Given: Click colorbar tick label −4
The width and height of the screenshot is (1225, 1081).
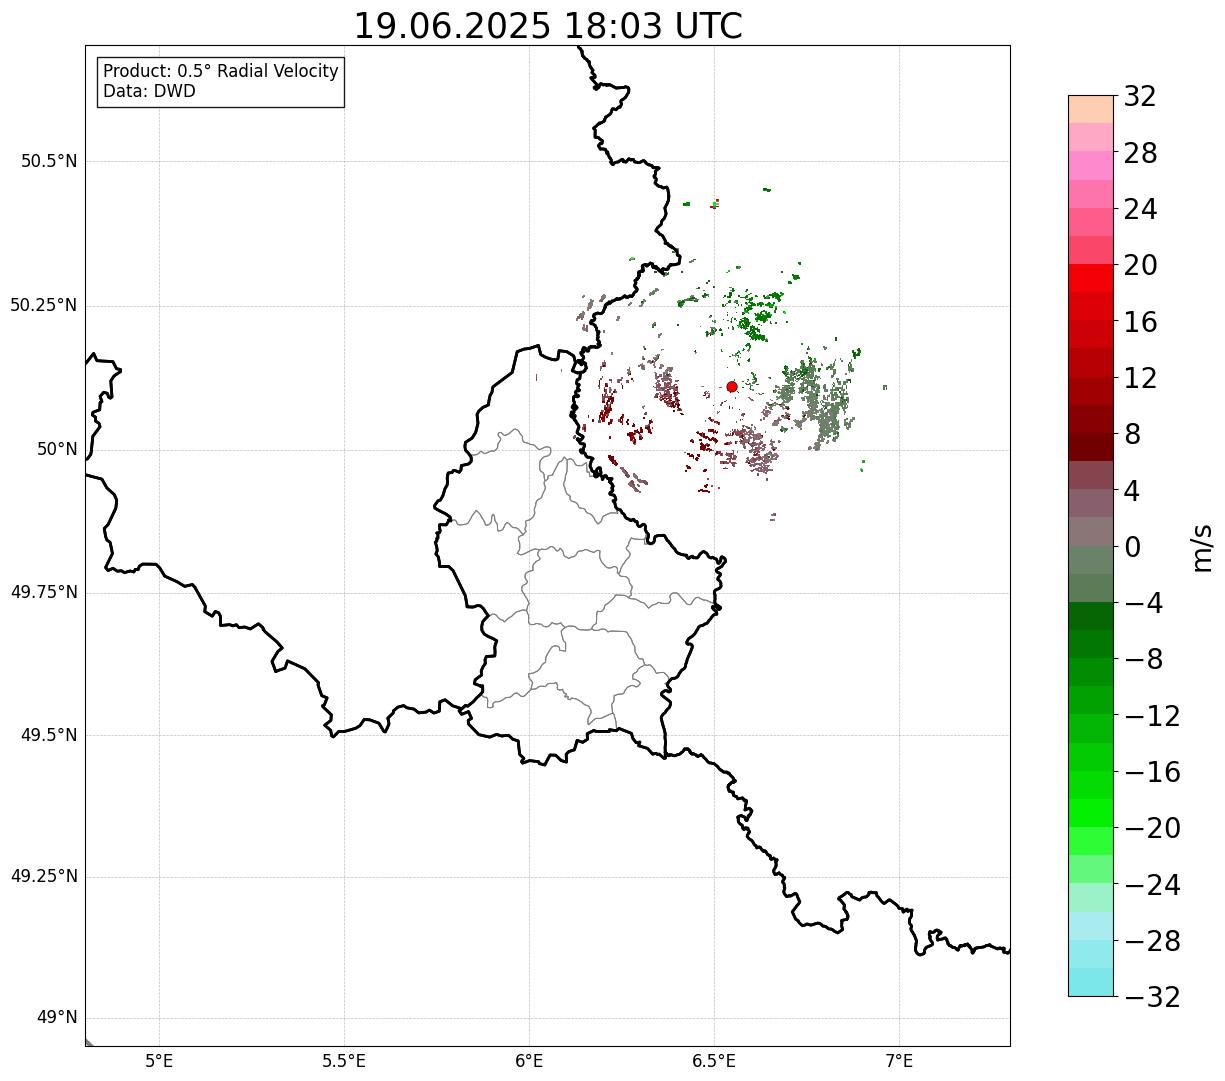Looking at the screenshot, I should (1143, 604).
